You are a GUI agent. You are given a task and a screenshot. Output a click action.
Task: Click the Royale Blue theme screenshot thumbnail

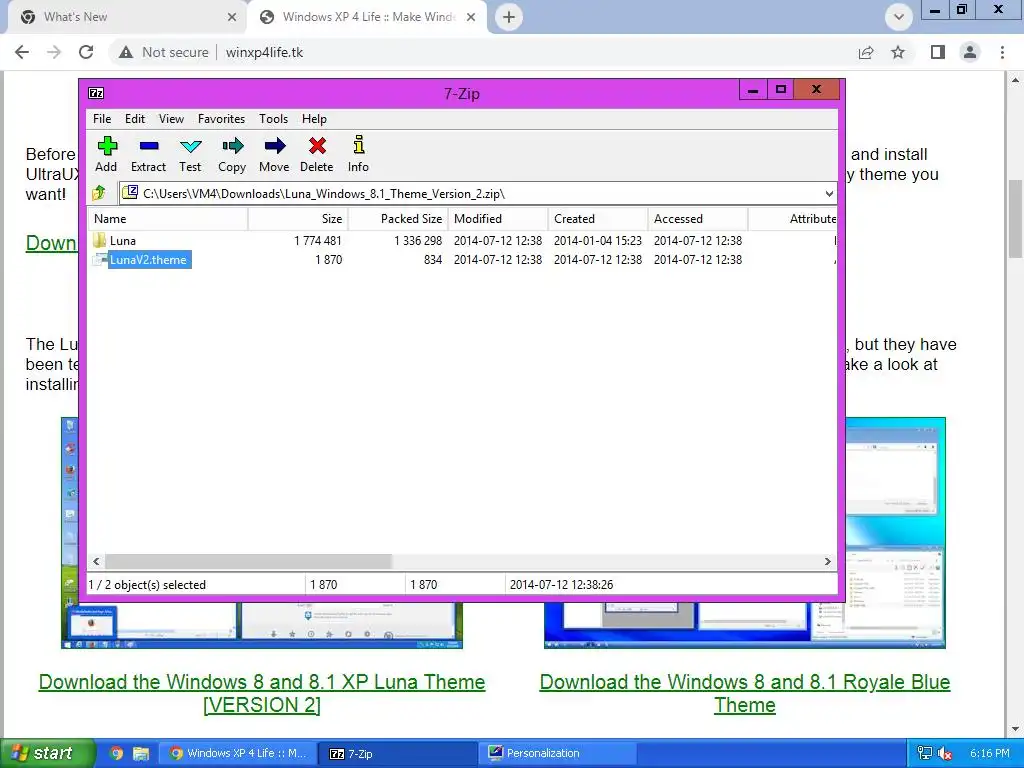click(x=895, y=533)
